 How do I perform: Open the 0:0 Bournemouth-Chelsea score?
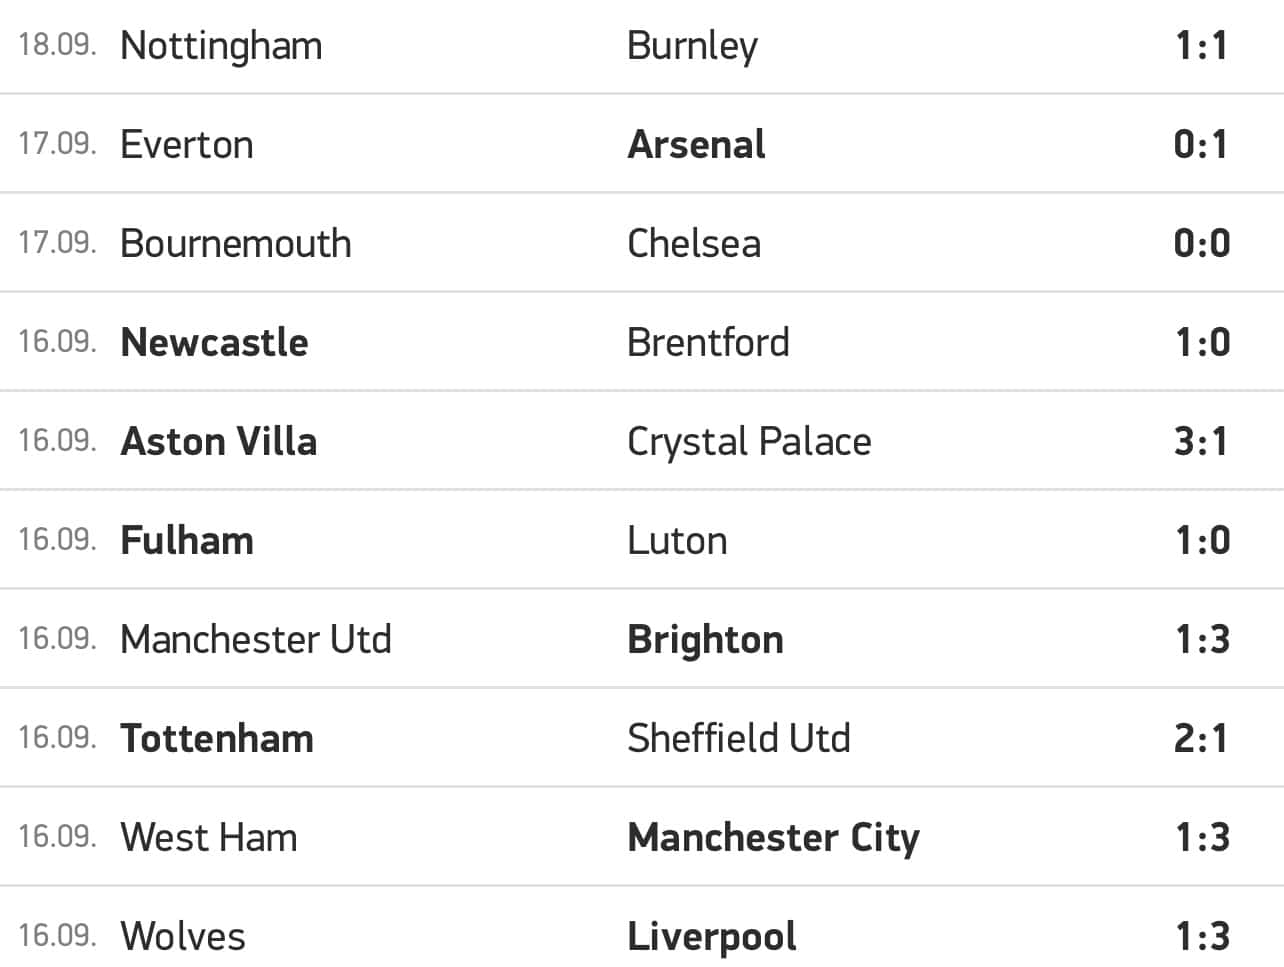click(1201, 244)
